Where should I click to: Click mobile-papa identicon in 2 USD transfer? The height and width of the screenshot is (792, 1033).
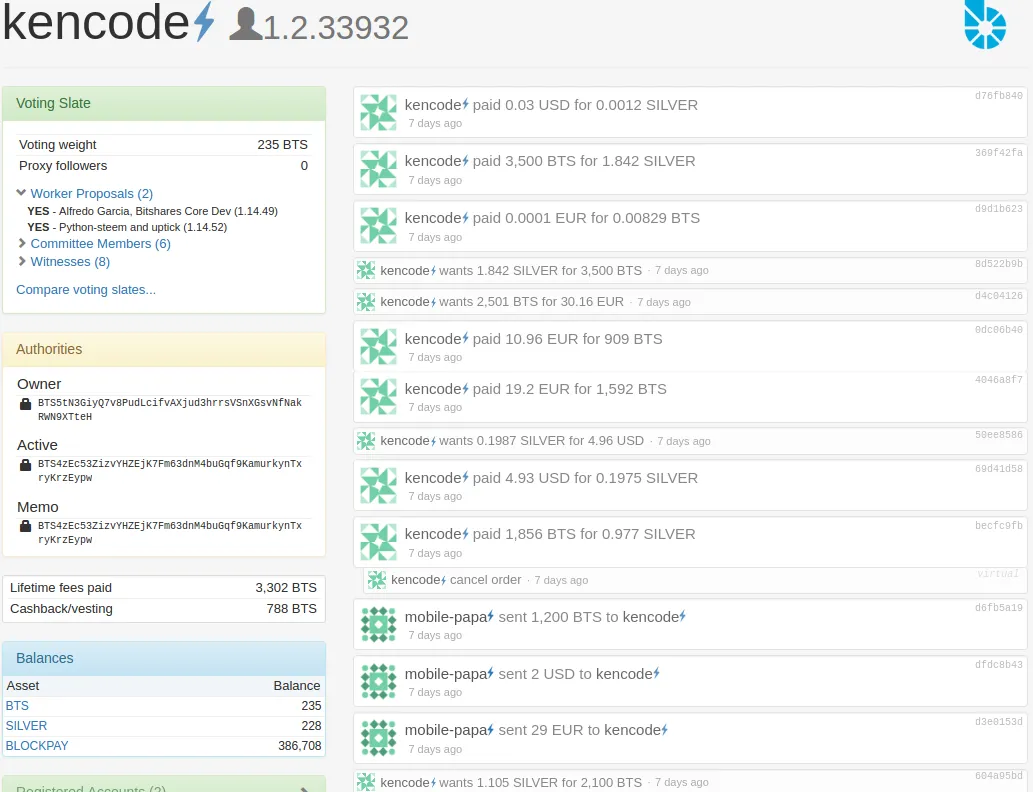379,681
